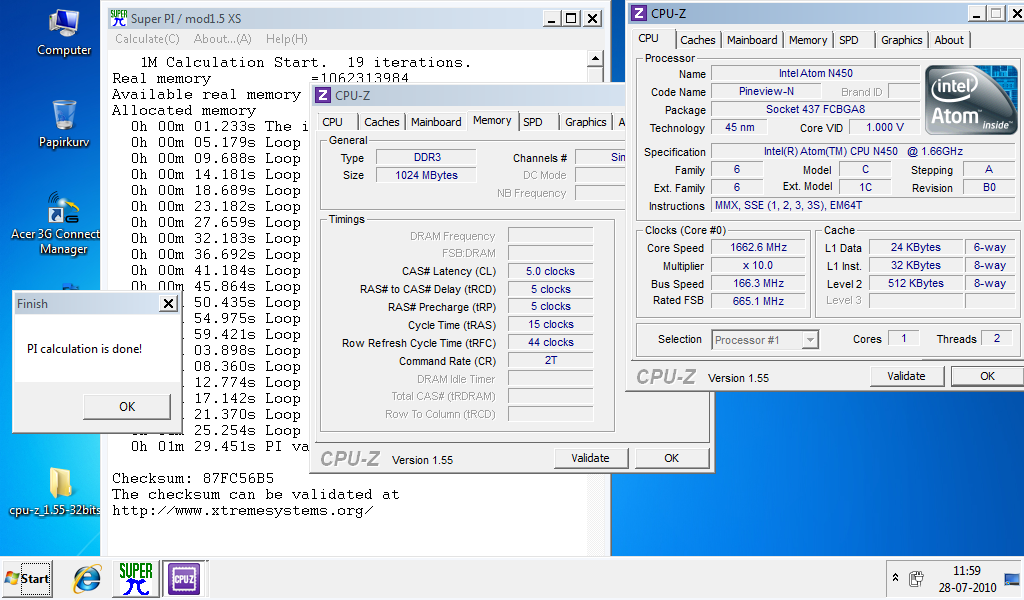1024x600 pixels.
Task: Click the show desktop tray icon
Action: (1012, 579)
